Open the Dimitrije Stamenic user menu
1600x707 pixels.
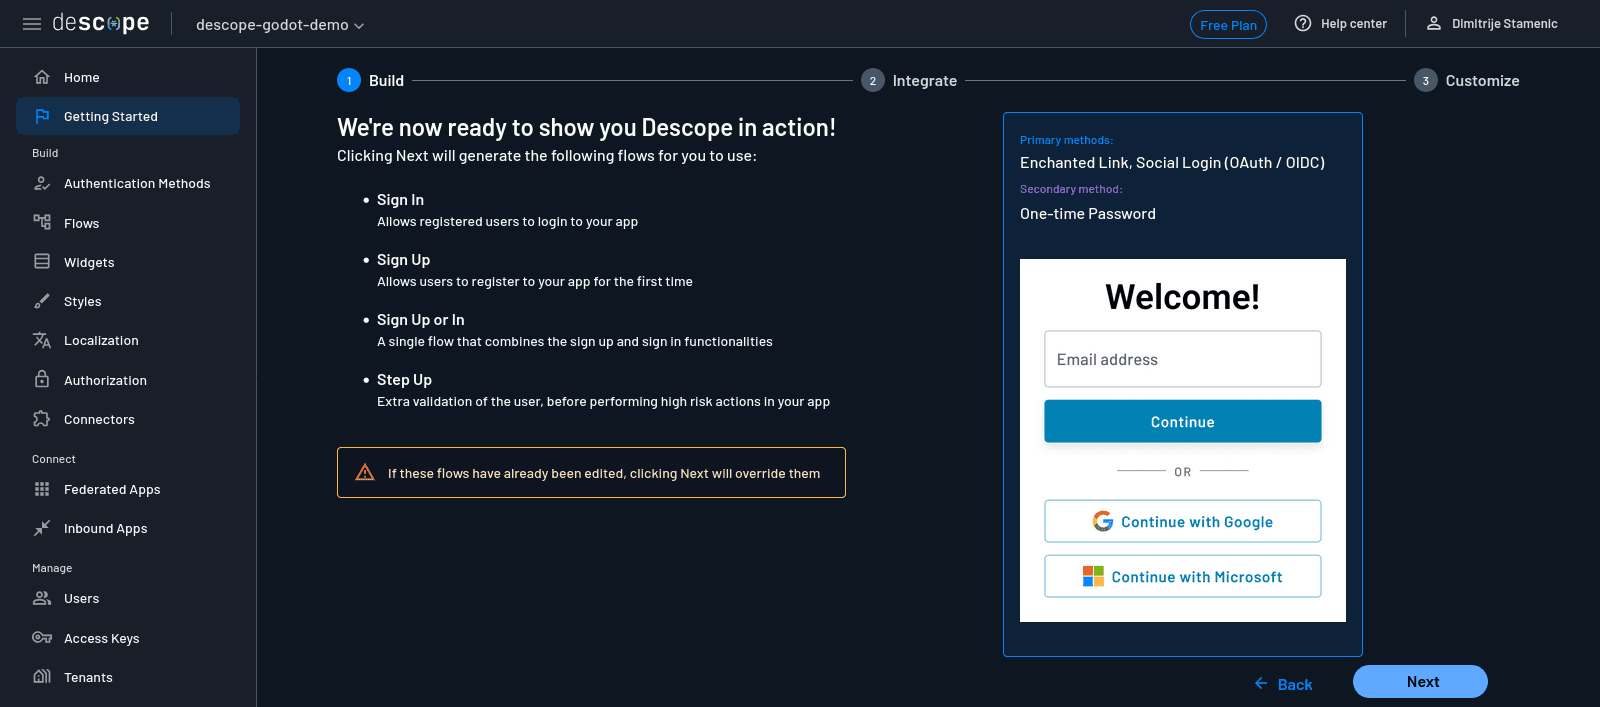tap(1491, 24)
